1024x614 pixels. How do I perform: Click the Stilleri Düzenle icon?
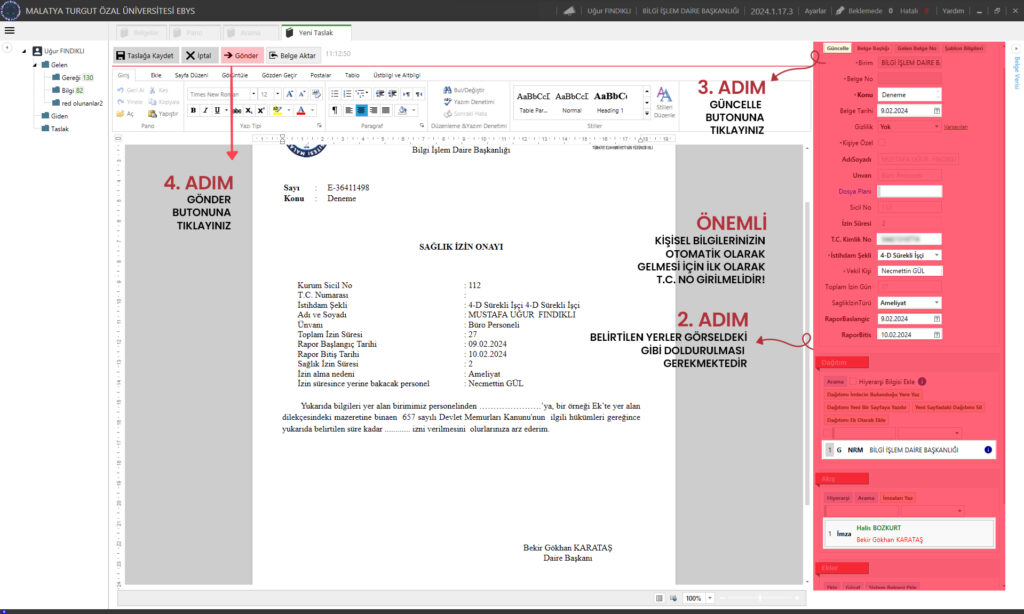pos(665,101)
